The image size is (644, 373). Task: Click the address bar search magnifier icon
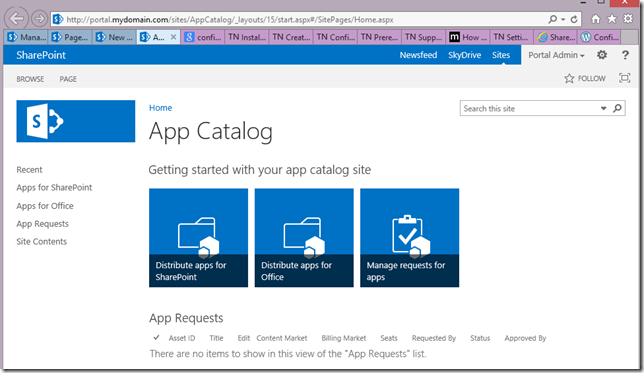click(x=553, y=19)
